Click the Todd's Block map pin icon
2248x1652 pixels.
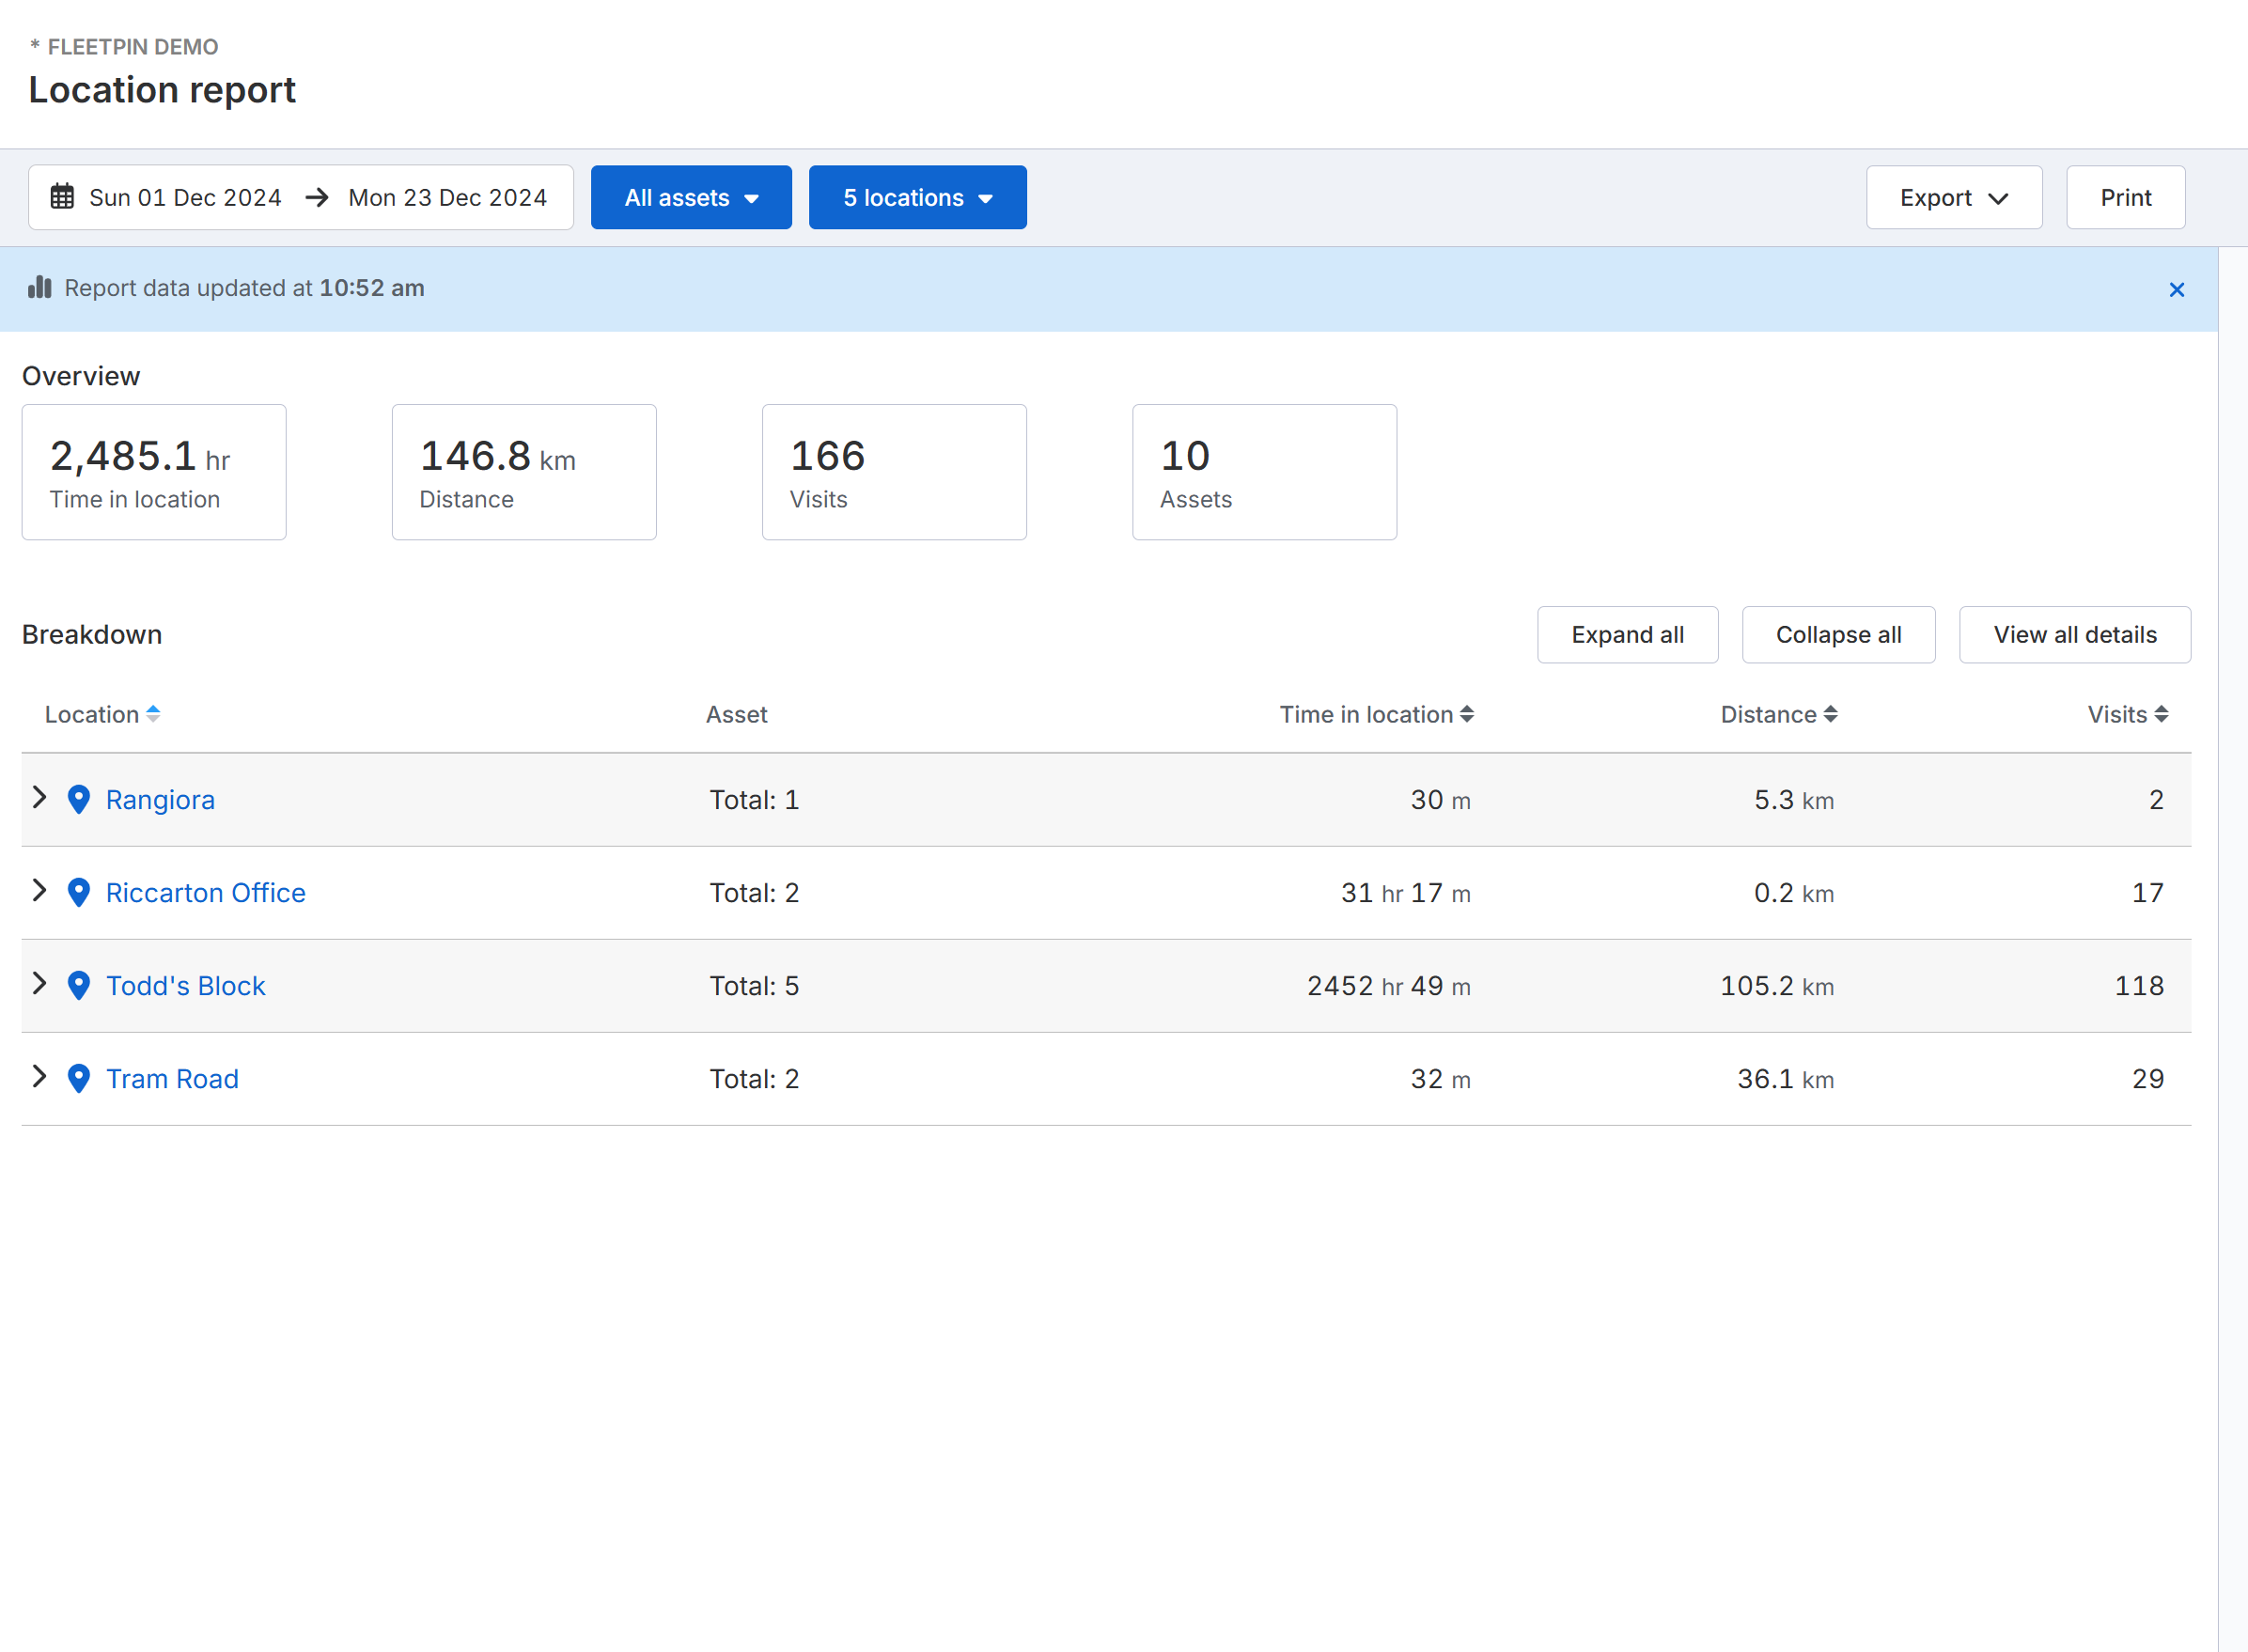point(79,986)
